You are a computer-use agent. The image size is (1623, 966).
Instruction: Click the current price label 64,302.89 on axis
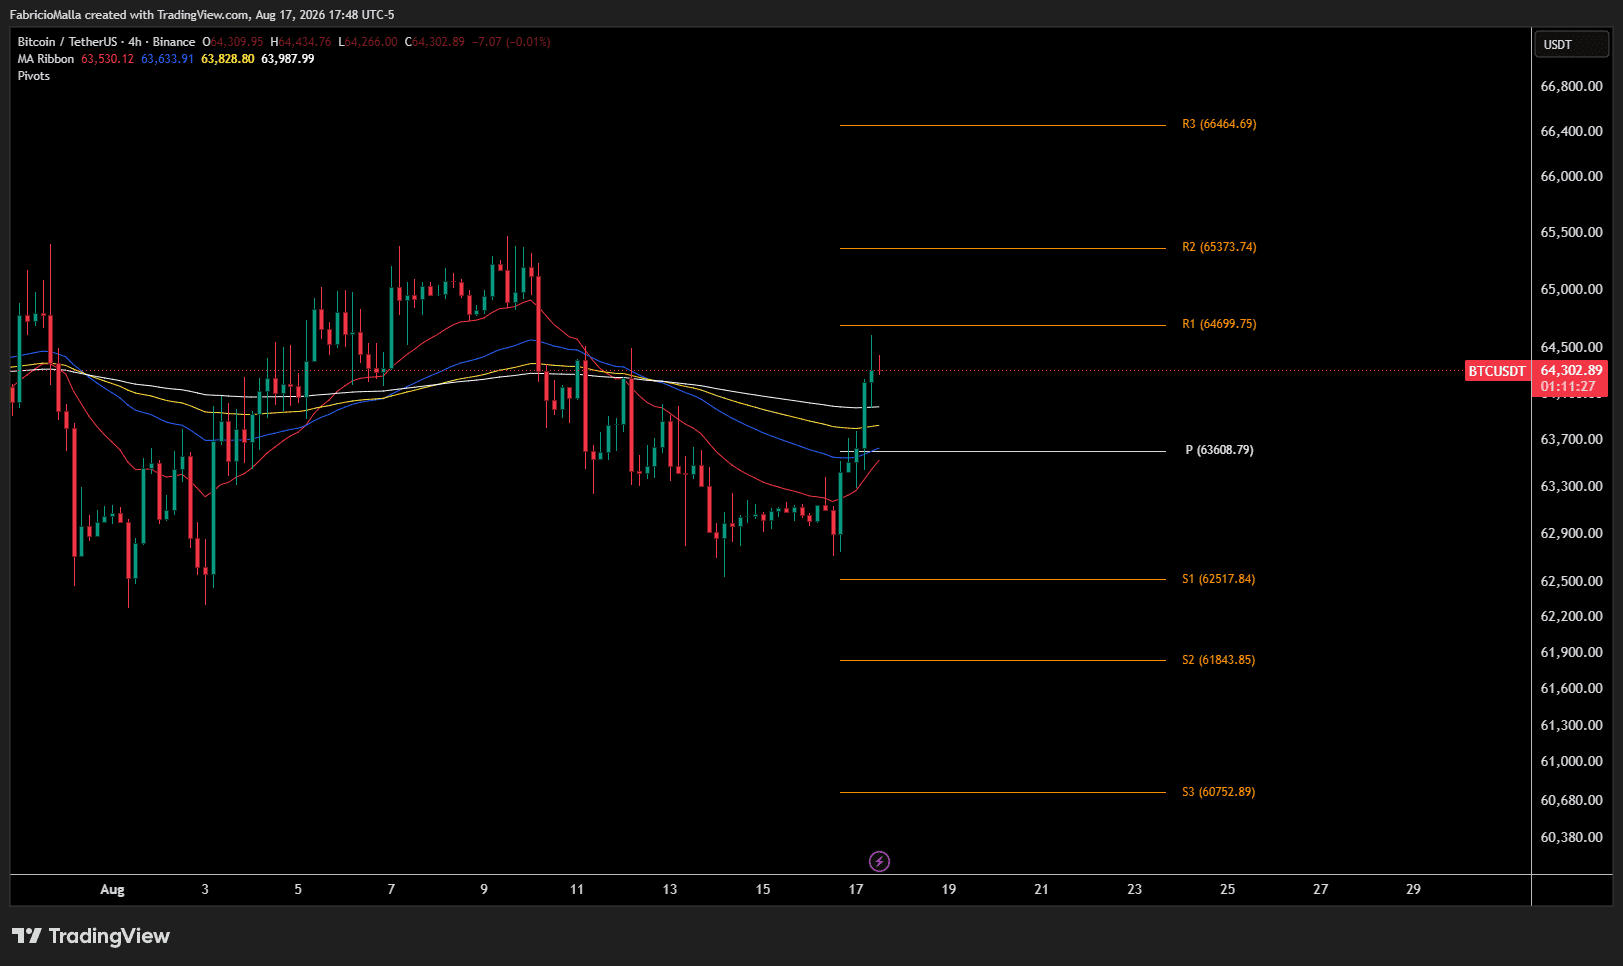1571,370
